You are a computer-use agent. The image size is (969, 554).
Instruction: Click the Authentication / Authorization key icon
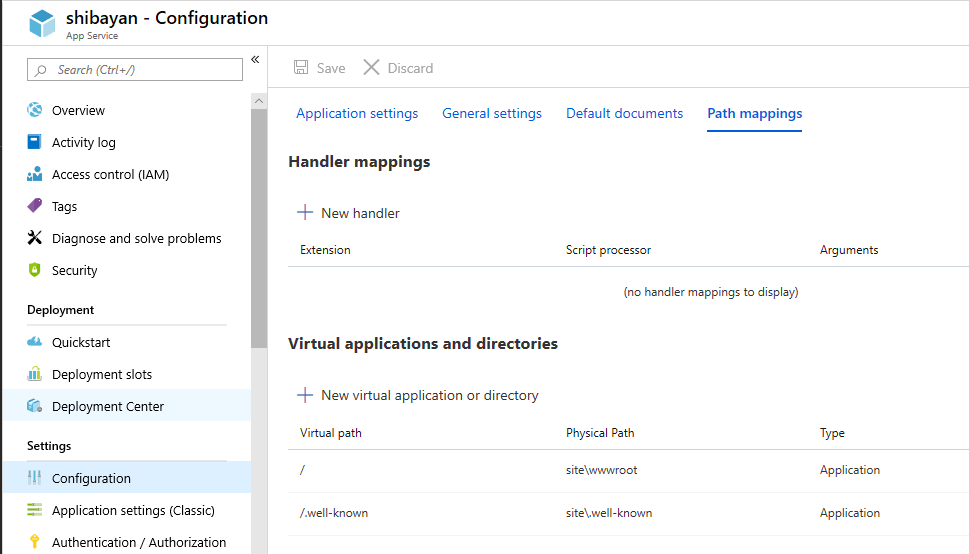click(35, 542)
